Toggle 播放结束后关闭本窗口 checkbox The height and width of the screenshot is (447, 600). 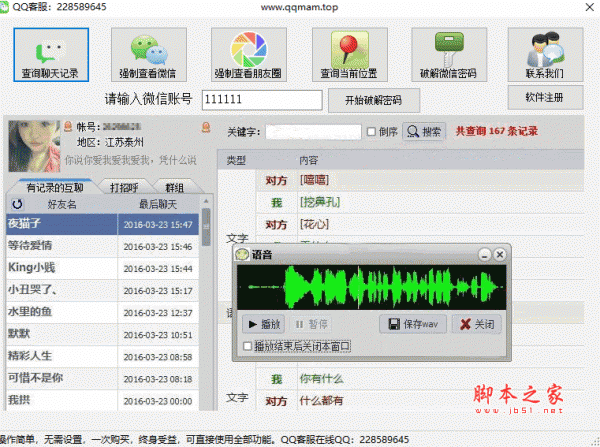(248, 346)
